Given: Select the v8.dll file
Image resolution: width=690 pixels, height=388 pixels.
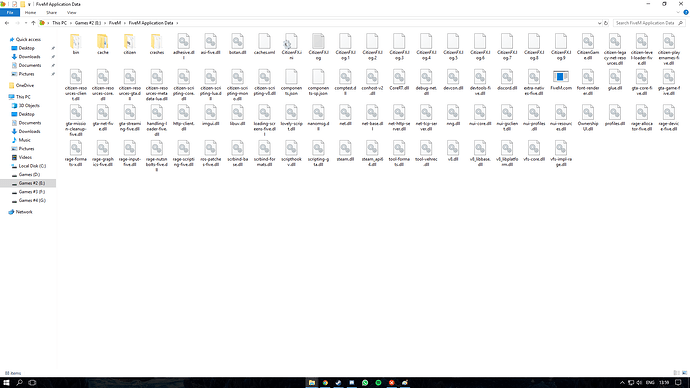Looking at the screenshot, I should (453, 151).
